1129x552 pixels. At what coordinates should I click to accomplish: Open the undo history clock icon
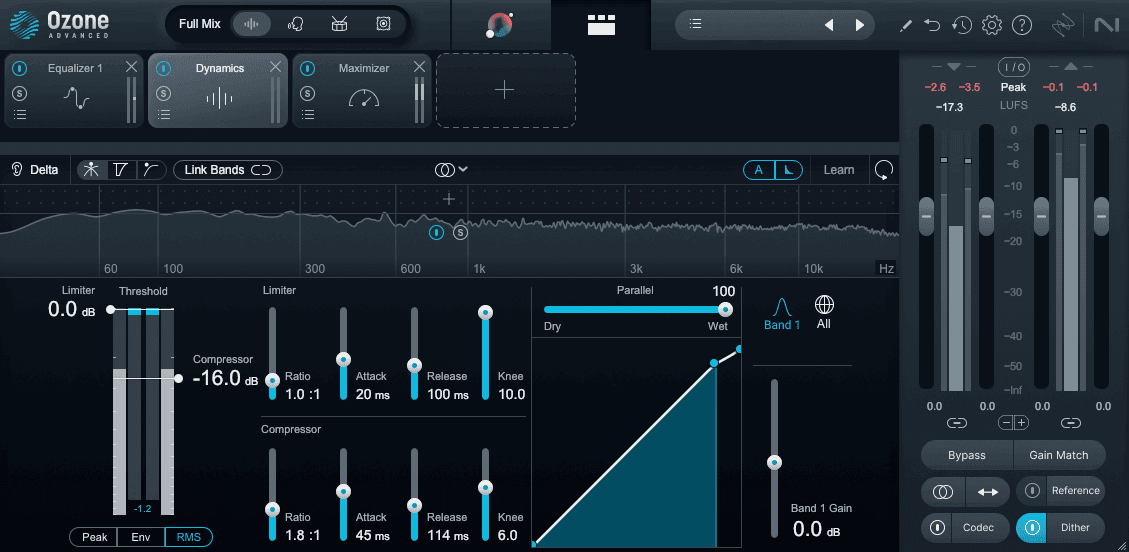961,25
